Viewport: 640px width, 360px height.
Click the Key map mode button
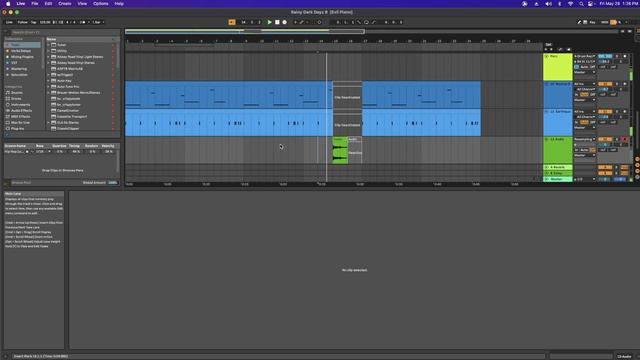tap(592, 22)
